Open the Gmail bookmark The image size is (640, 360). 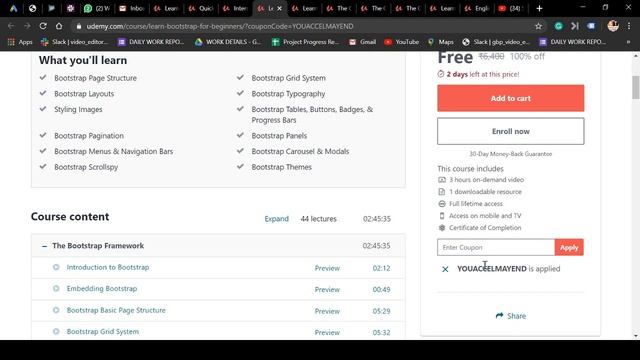362,42
